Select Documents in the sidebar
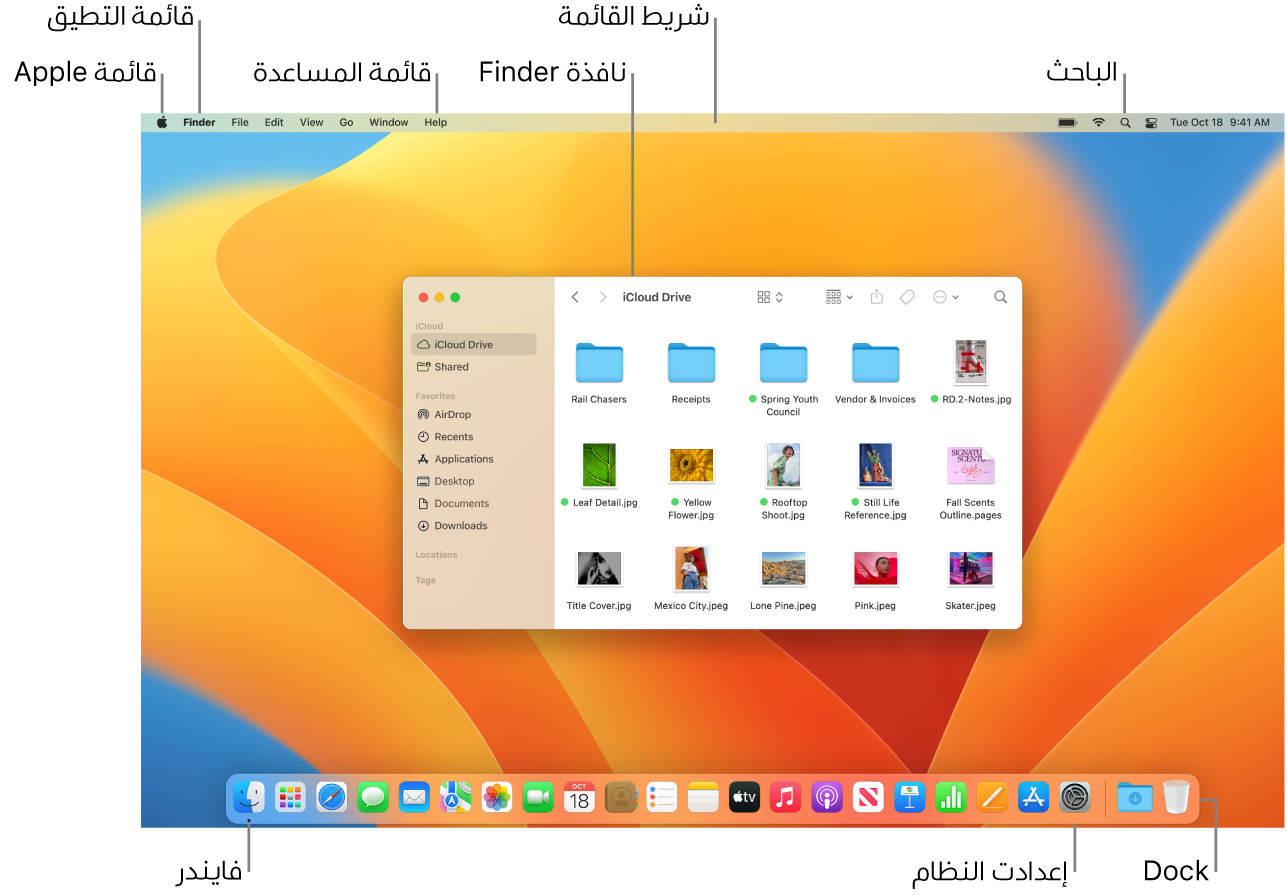This screenshot has width=1287, height=896. click(474, 503)
